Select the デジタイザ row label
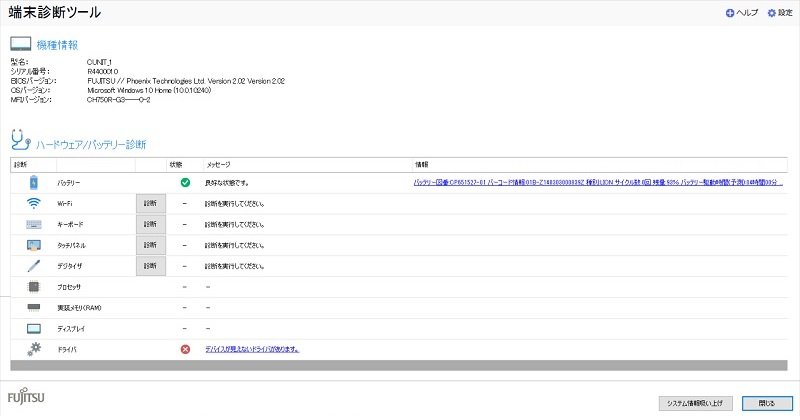Screen dimensions: 800x420 69,266
